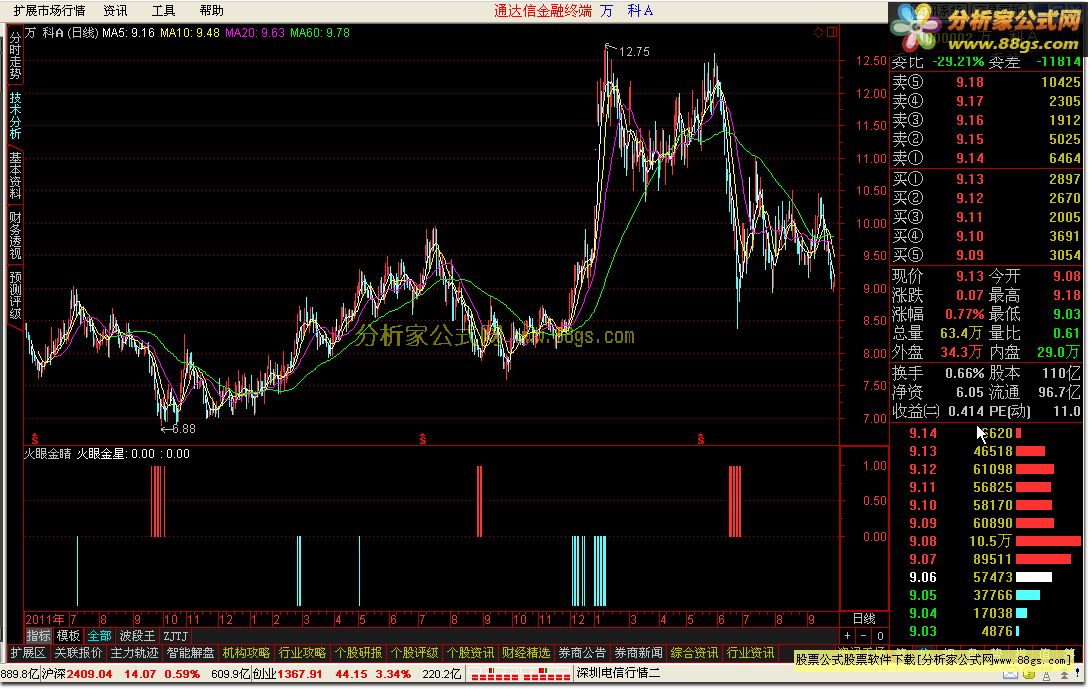Click the diamond icon above the chart
Image resolution: width=1090 pixels, height=689 pixels.
pyautogui.click(x=818, y=32)
